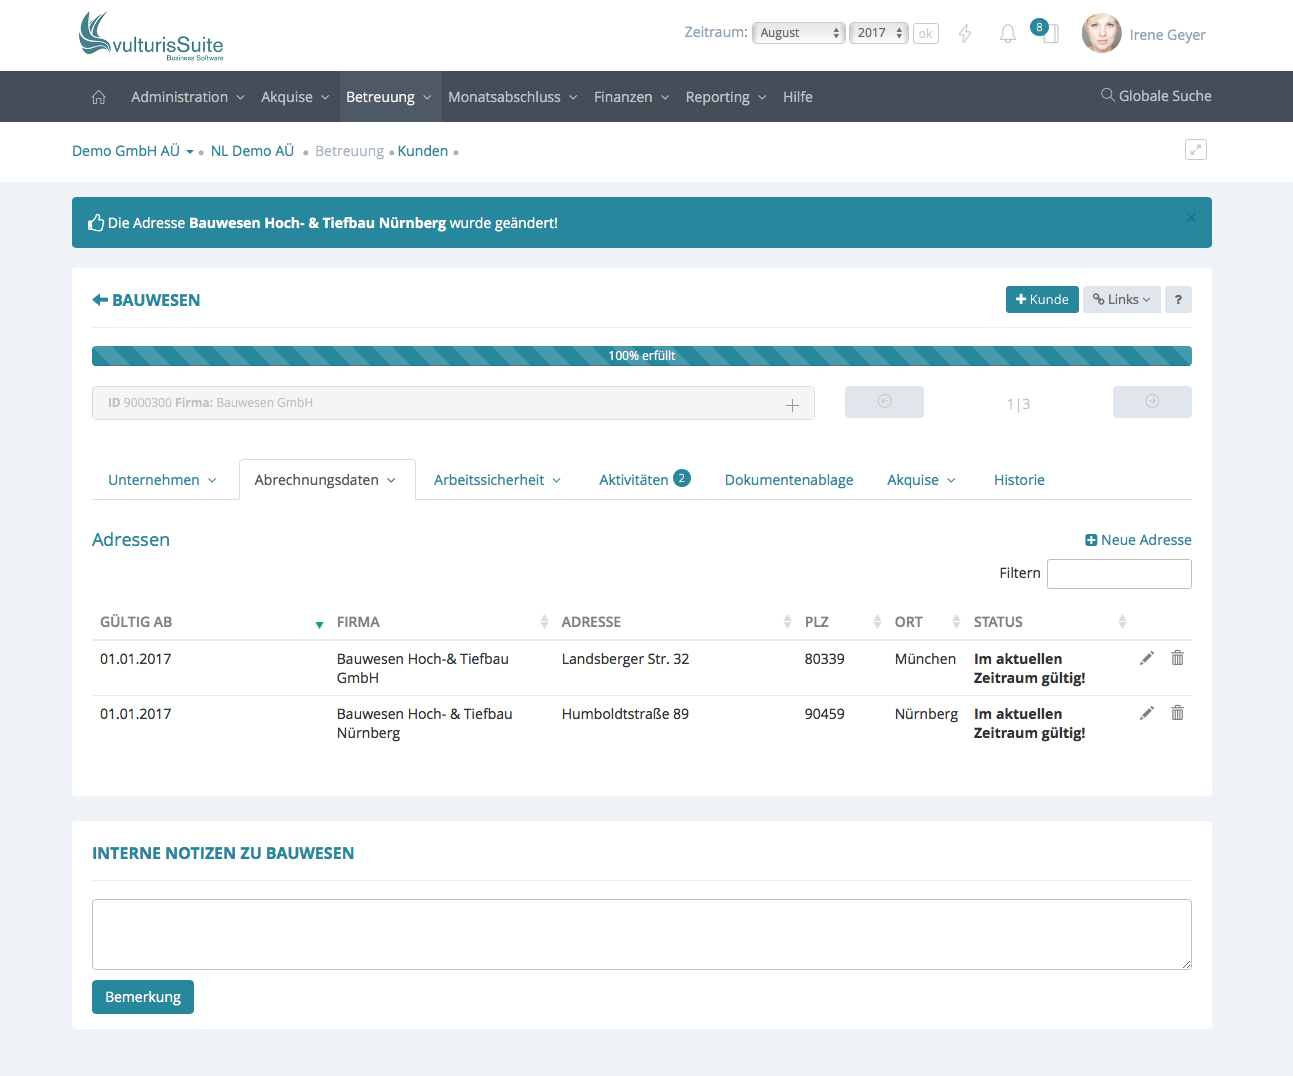This screenshot has height=1076, width=1293.
Task: Click the back arrow beside BAUWESEN
Action: [100, 300]
